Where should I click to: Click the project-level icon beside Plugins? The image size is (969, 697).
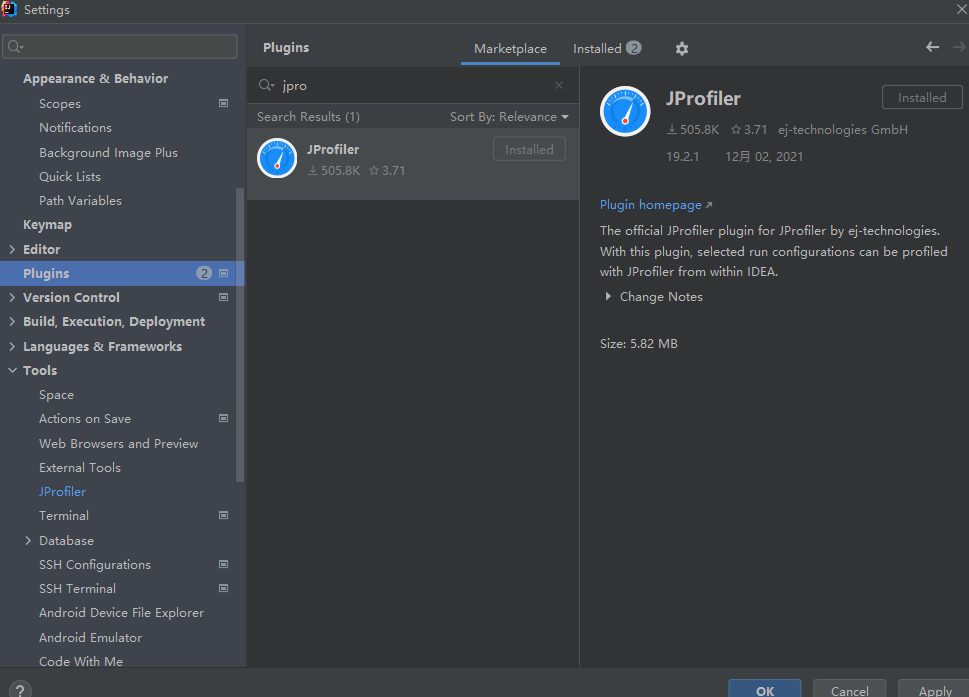pyautogui.click(x=224, y=273)
